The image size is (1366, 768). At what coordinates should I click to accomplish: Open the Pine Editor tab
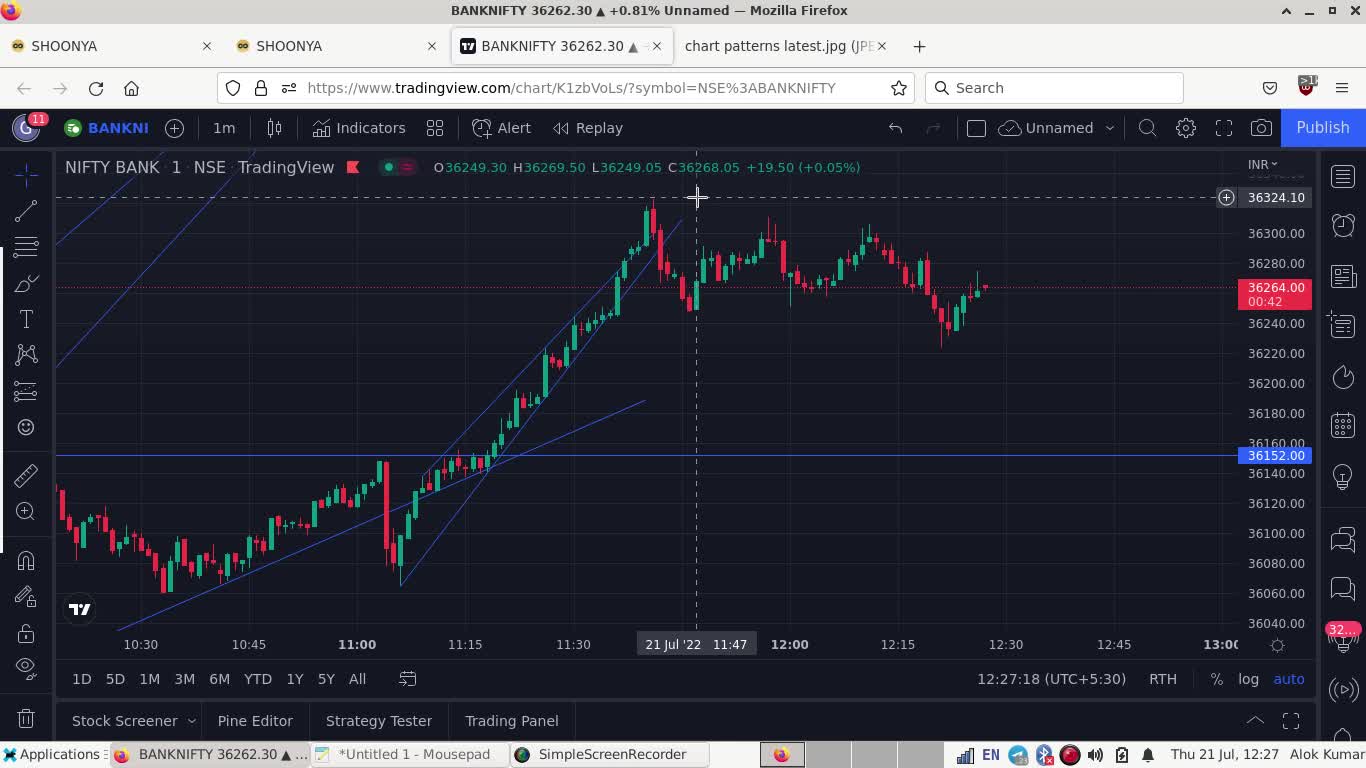point(255,721)
